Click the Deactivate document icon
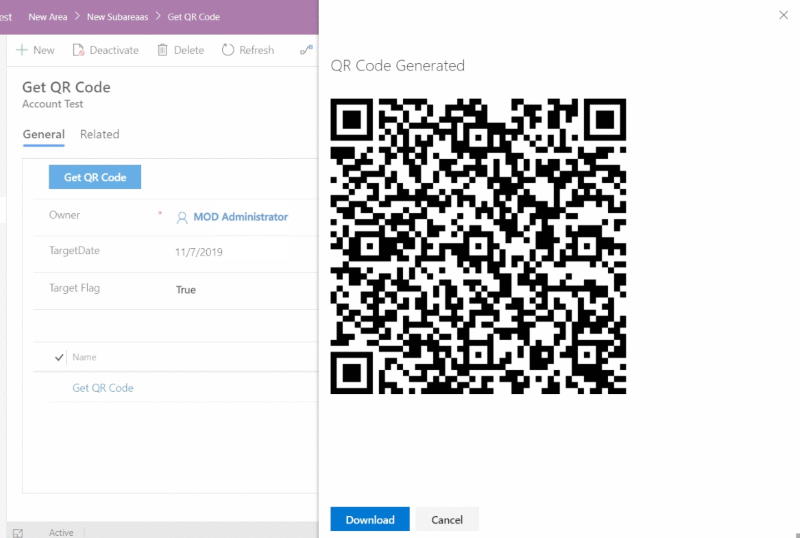This screenshot has width=800, height=538. (x=78, y=50)
